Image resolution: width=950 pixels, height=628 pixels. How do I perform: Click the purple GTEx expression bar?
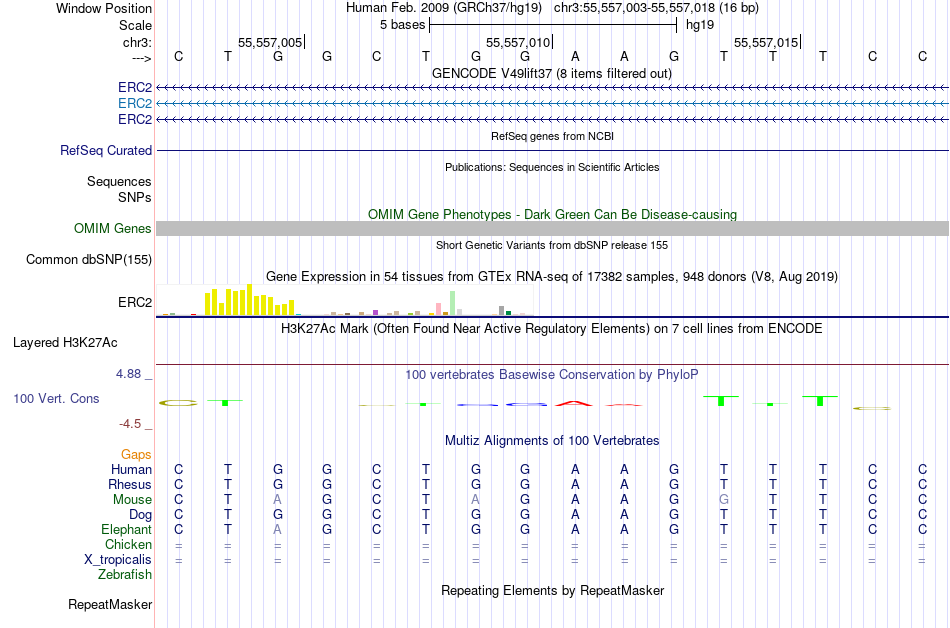click(x=376, y=312)
